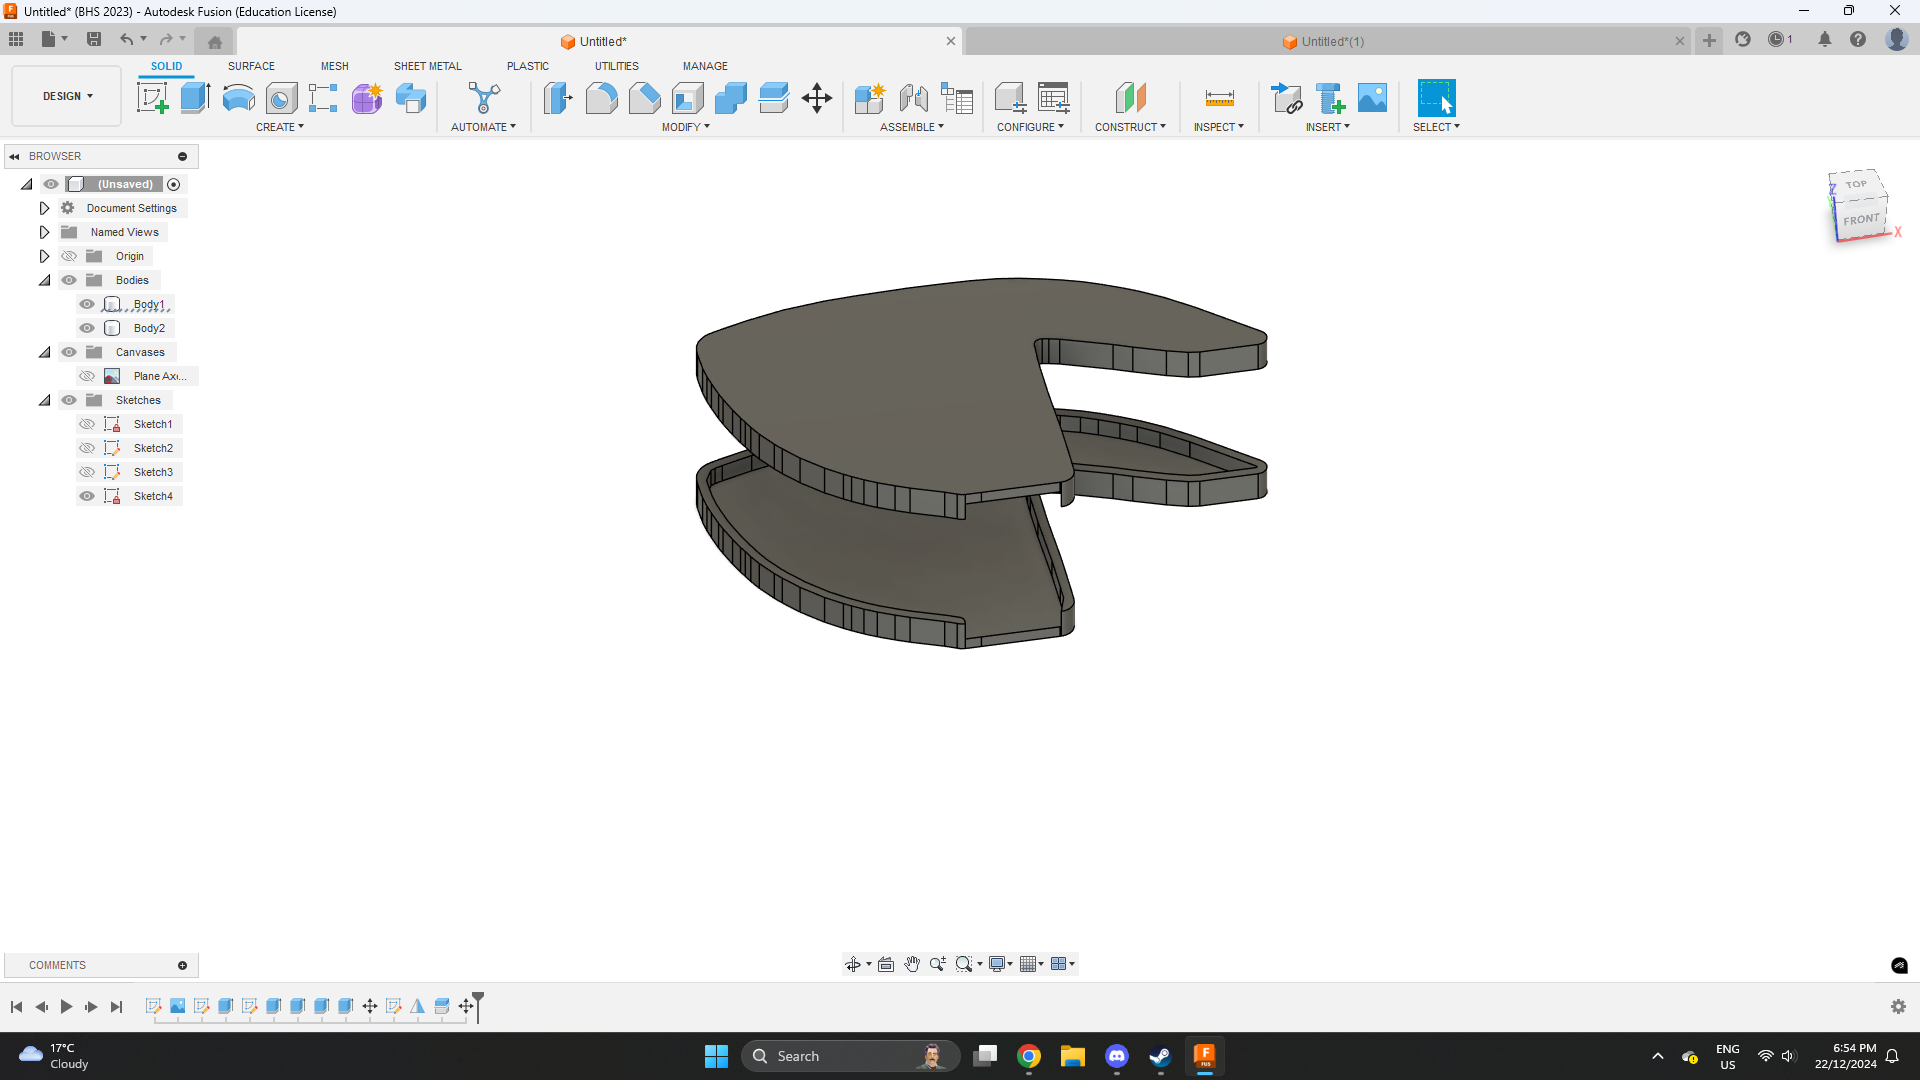The image size is (1920, 1080).
Task: Collapse the Canvases folder
Action: (44, 352)
